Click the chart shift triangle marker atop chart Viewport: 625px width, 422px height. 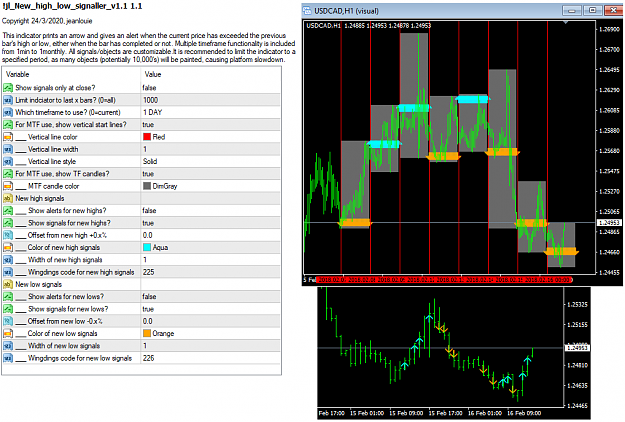[x=565, y=23]
